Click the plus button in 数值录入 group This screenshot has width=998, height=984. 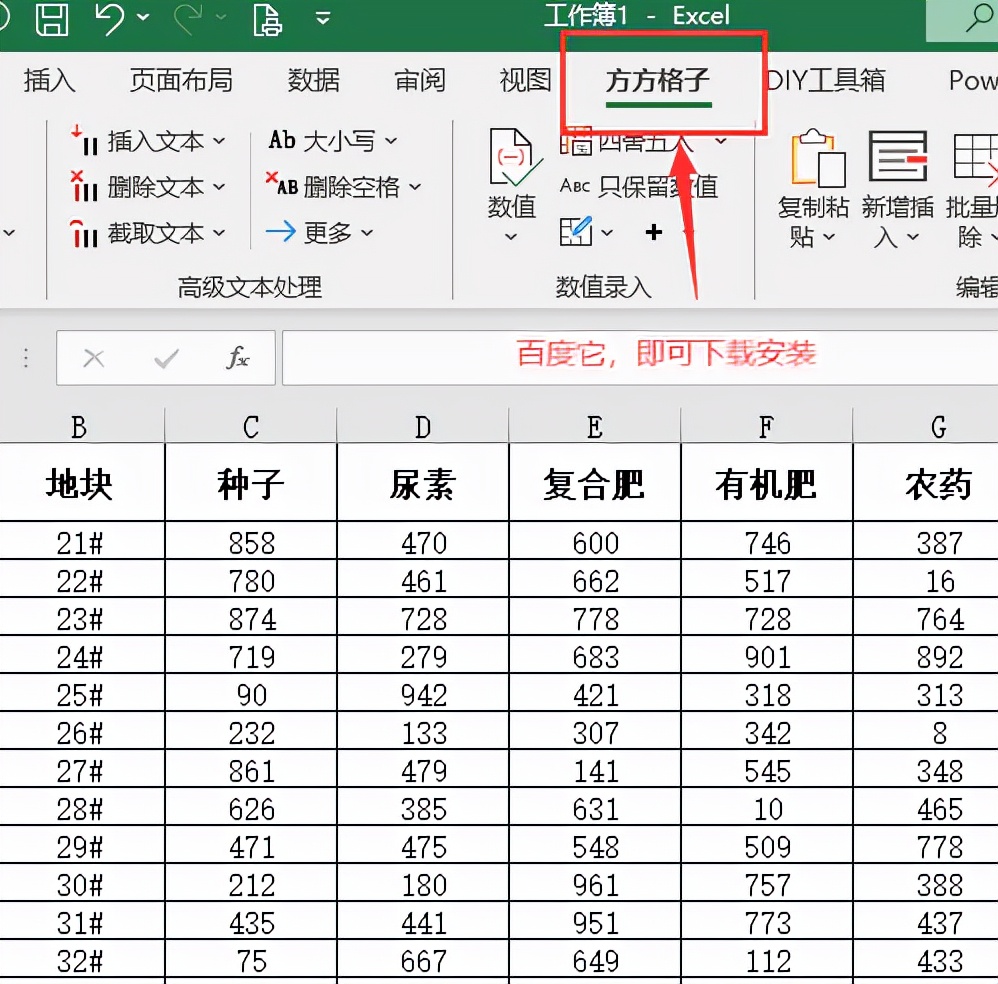click(654, 233)
